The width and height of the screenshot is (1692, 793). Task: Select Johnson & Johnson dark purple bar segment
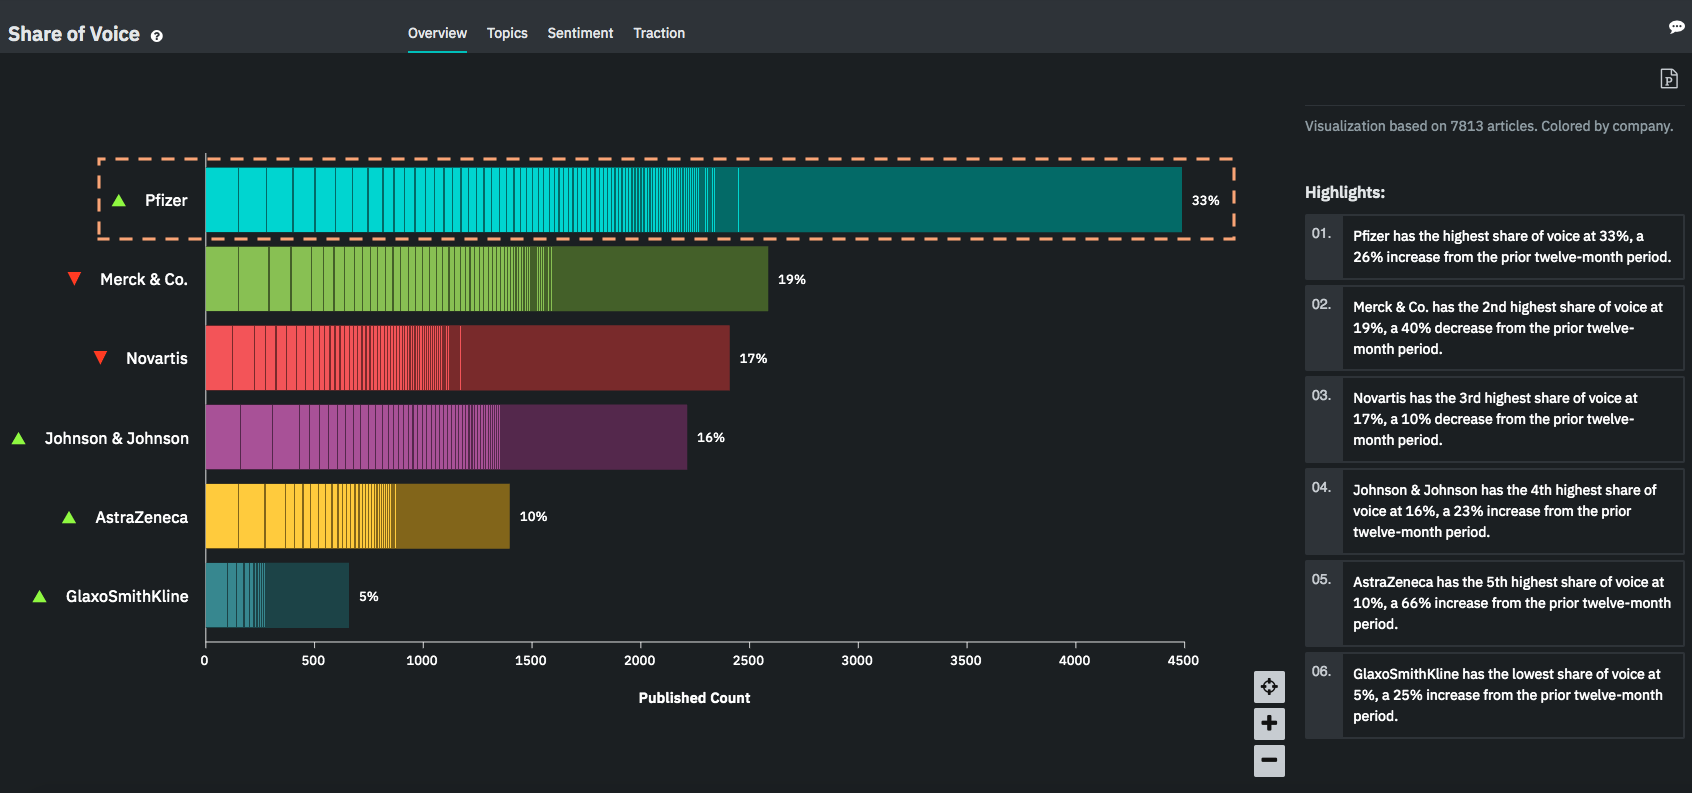click(x=594, y=437)
